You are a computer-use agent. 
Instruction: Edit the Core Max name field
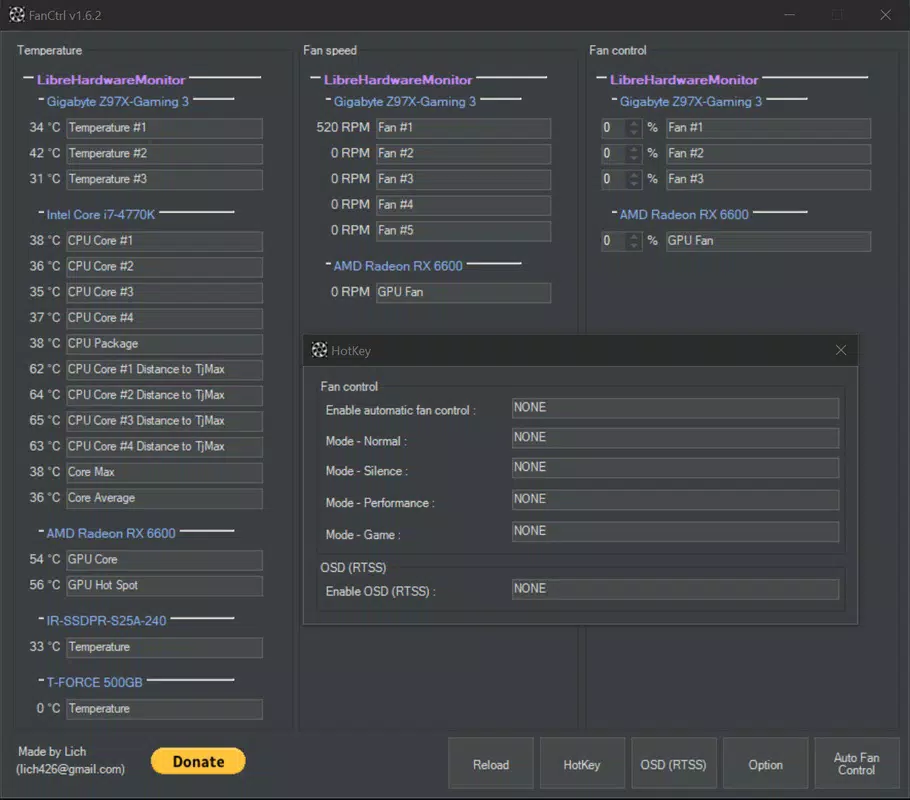pyautogui.click(x=164, y=473)
